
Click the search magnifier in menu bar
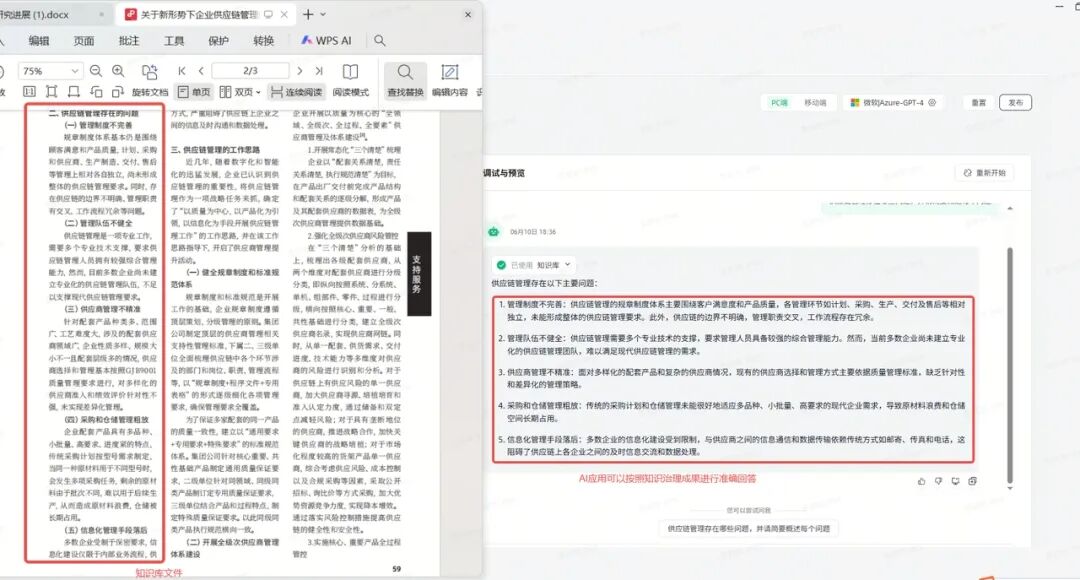click(380, 41)
